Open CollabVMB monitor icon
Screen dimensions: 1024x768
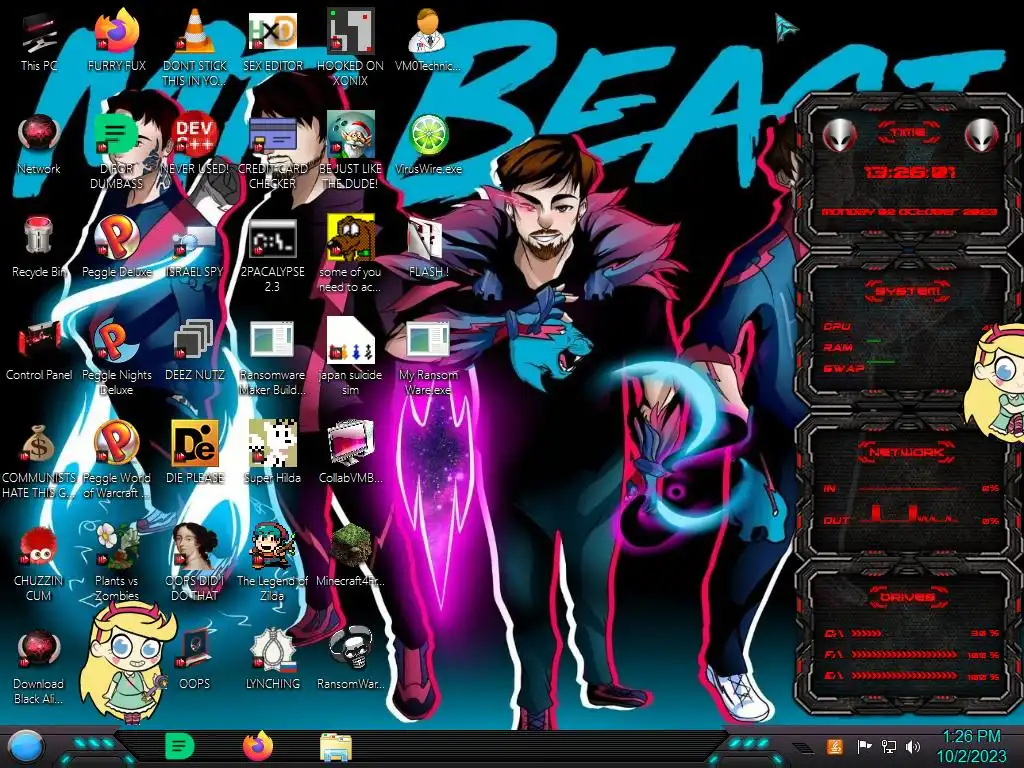coord(350,443)
